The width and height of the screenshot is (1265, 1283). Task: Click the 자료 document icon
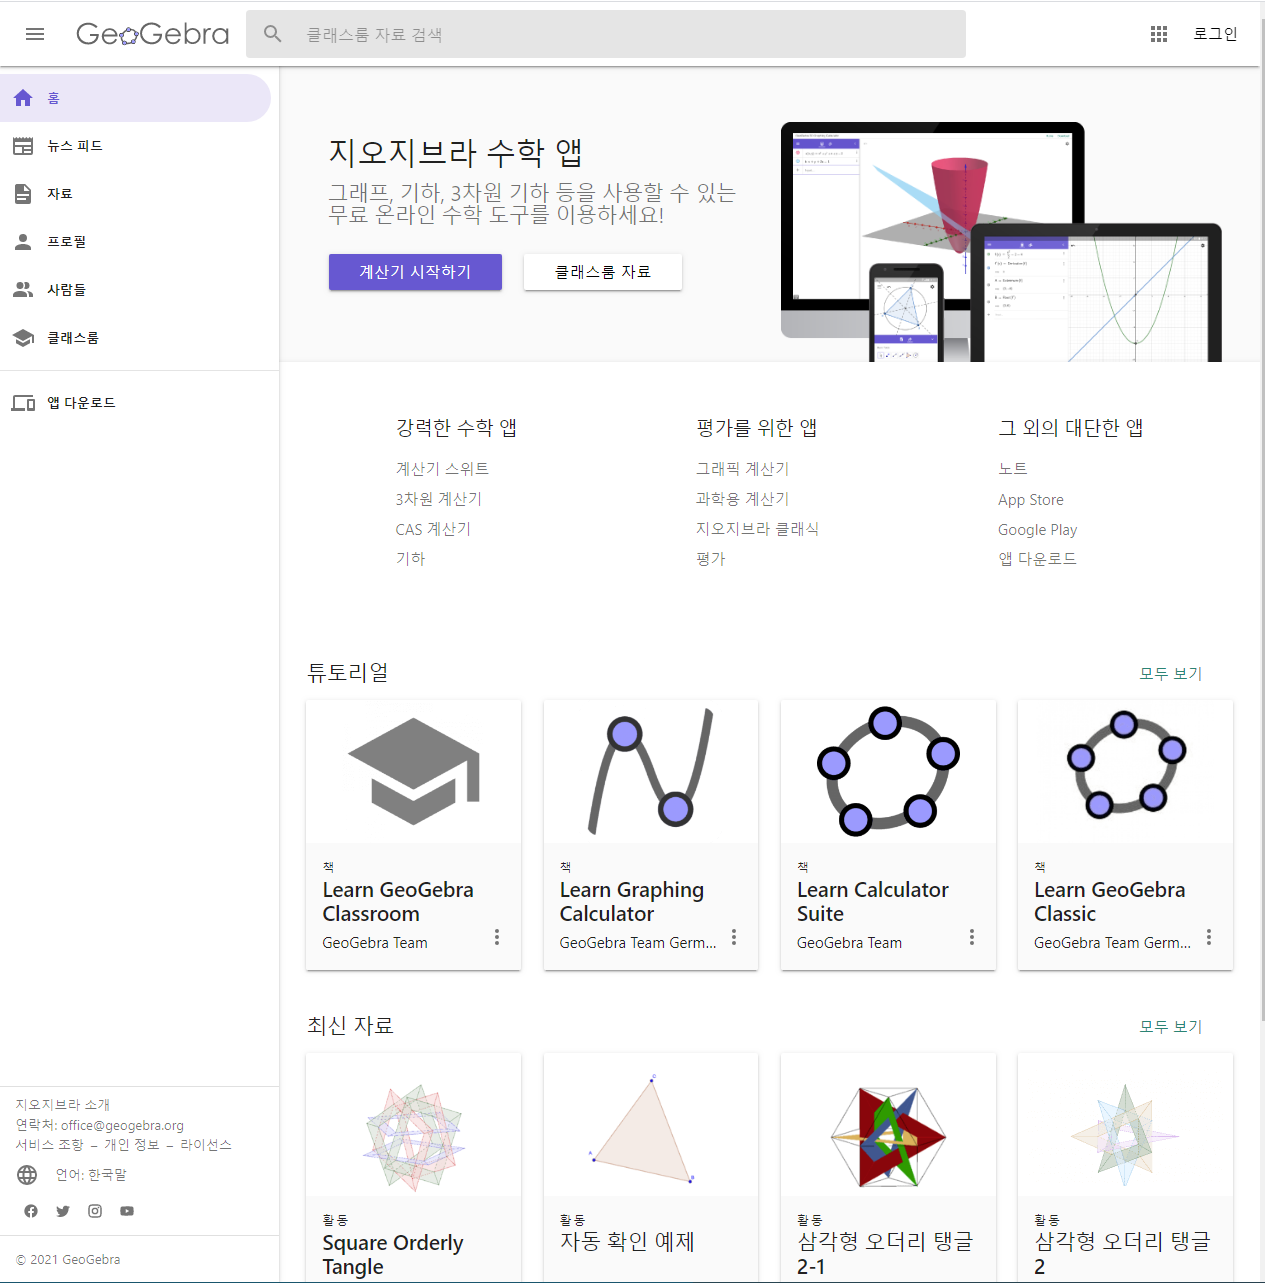pyautogui.click(x=23, y=194)
